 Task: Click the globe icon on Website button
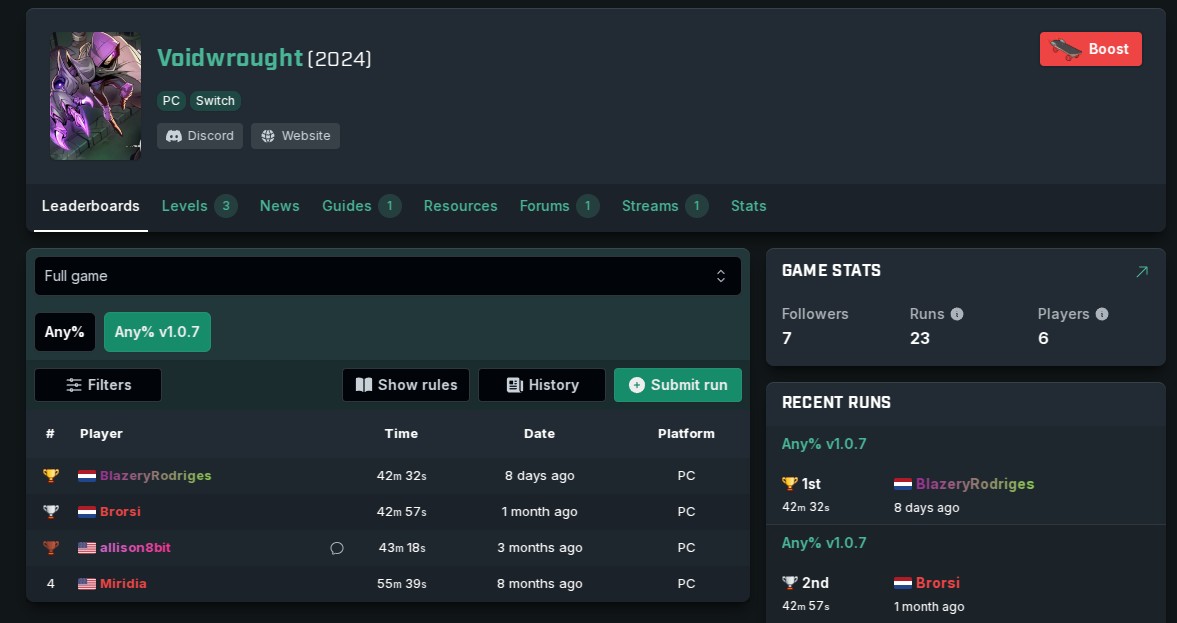coord(268,136)
